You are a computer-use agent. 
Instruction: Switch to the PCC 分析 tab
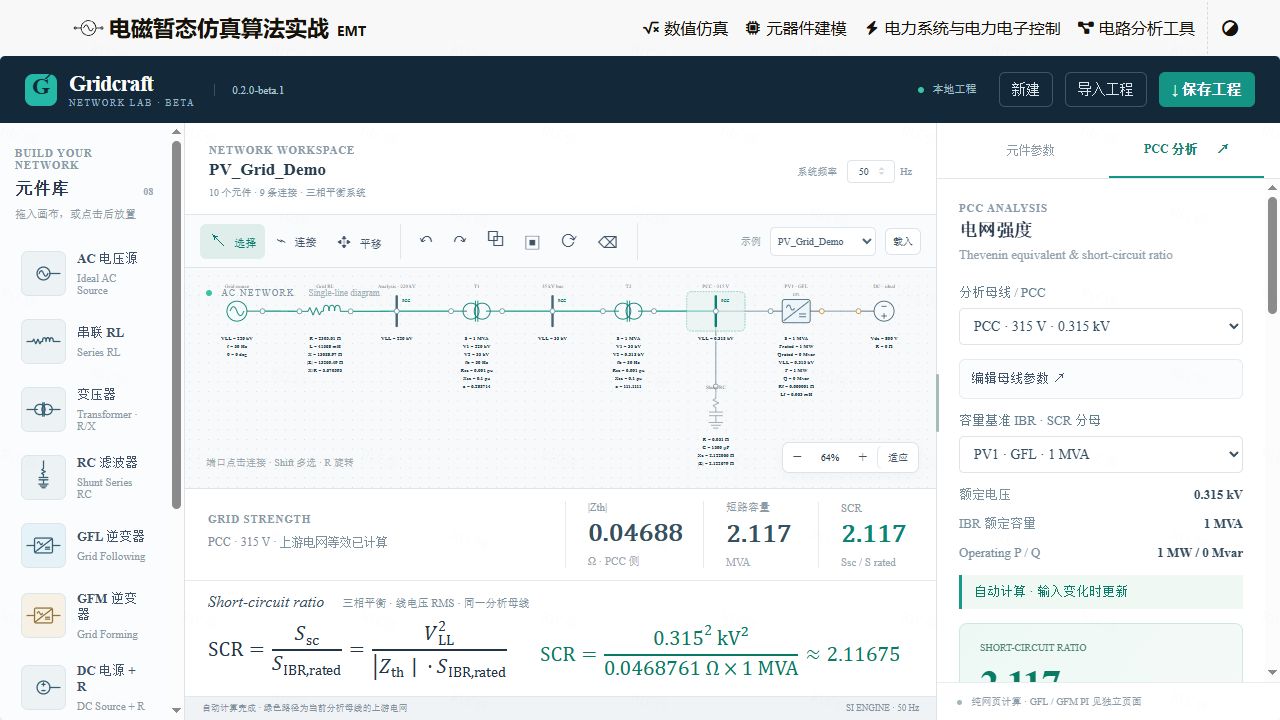tap(1186, 150)
